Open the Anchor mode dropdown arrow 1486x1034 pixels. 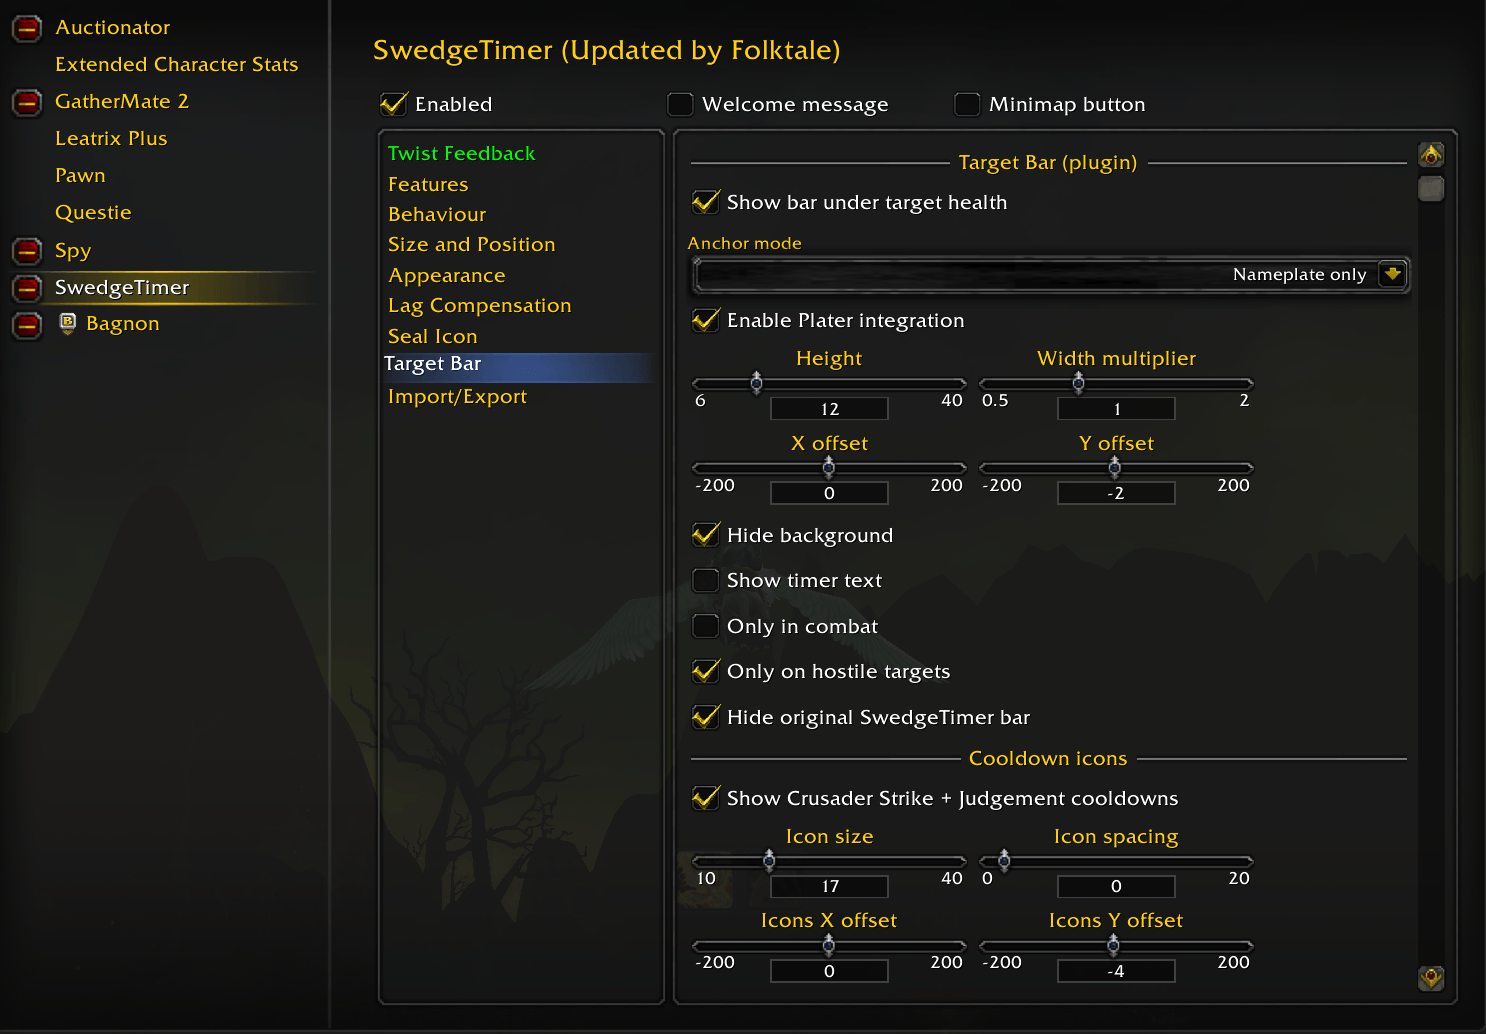coord(1392,274)
